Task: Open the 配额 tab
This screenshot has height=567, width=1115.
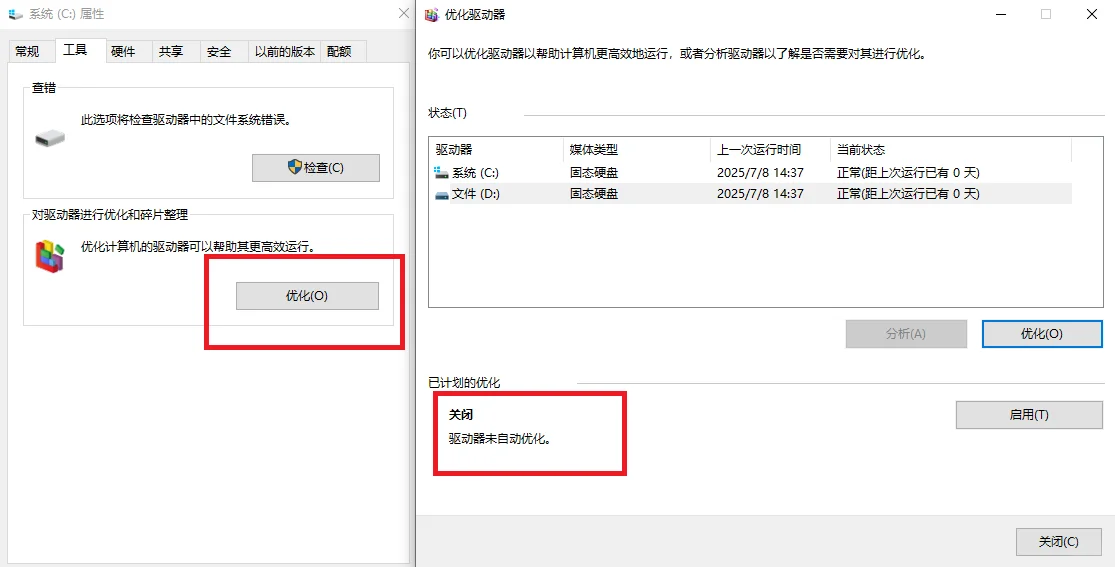Action: 341,51
